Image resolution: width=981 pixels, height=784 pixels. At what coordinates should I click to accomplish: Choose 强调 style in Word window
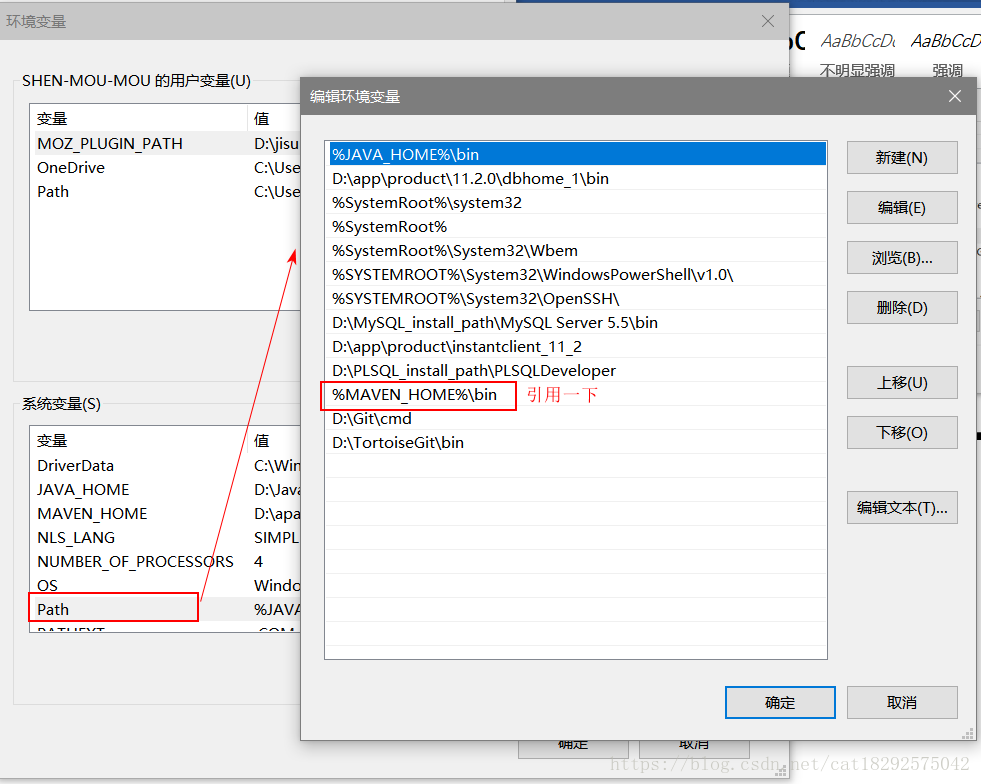945,55
